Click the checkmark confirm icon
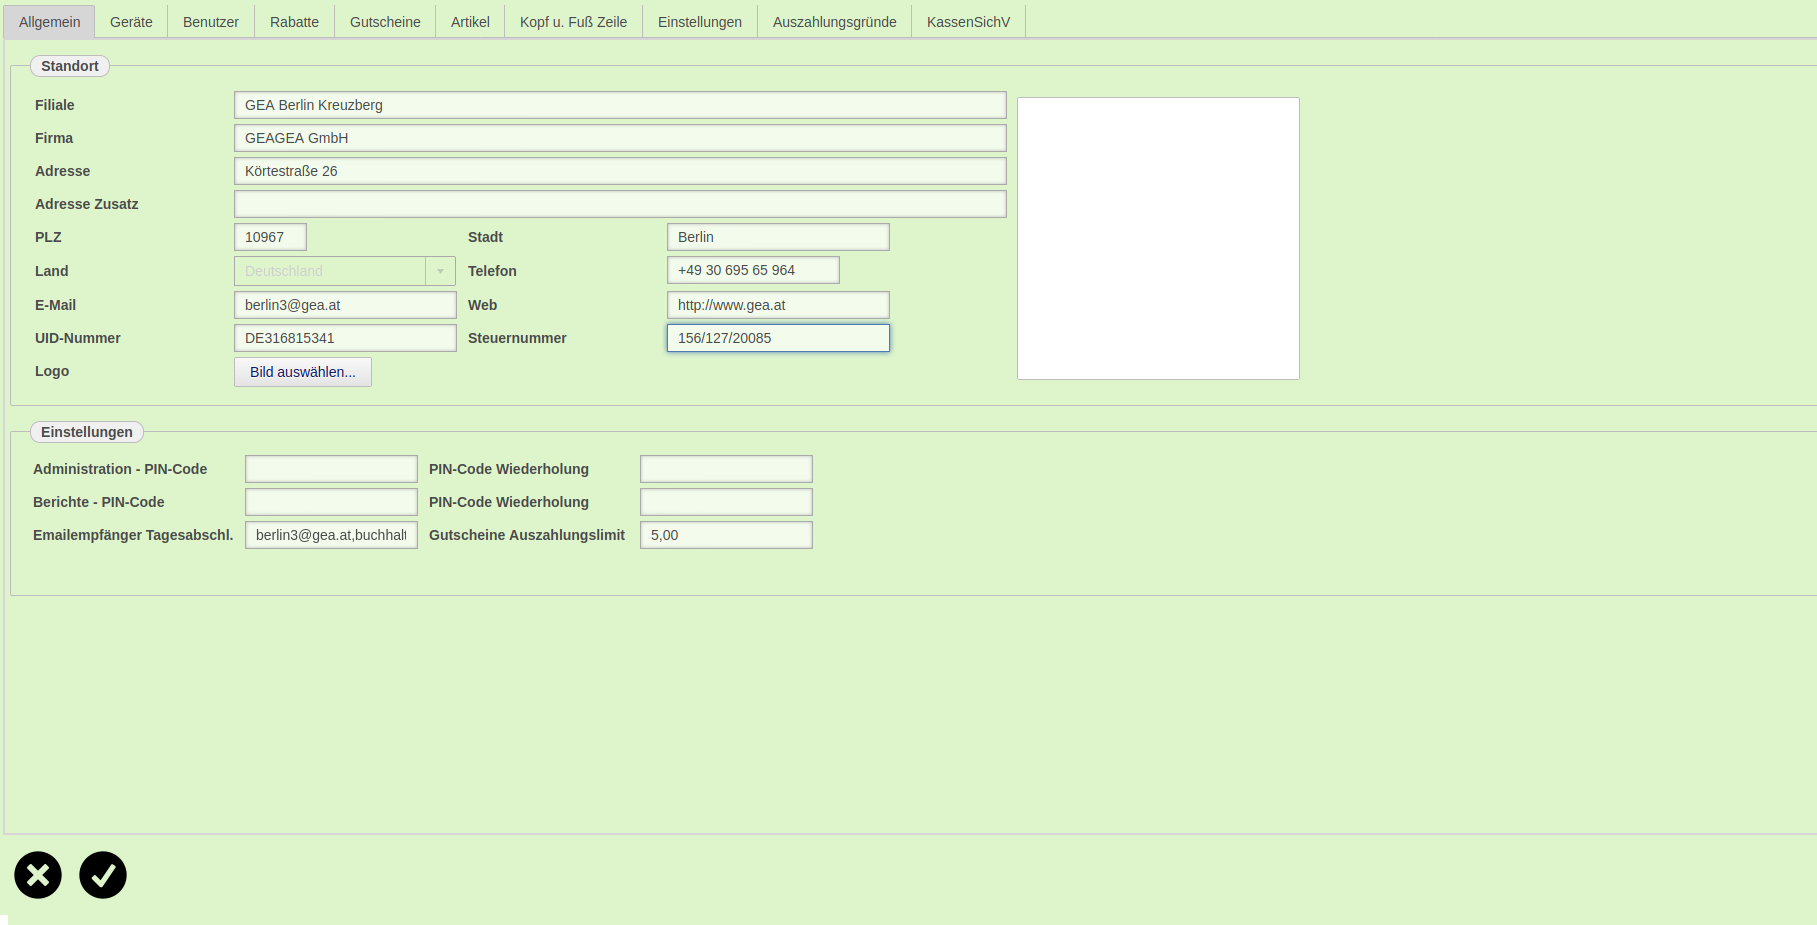The height and width of the screenshot is (925, 1817). point(103,875)
